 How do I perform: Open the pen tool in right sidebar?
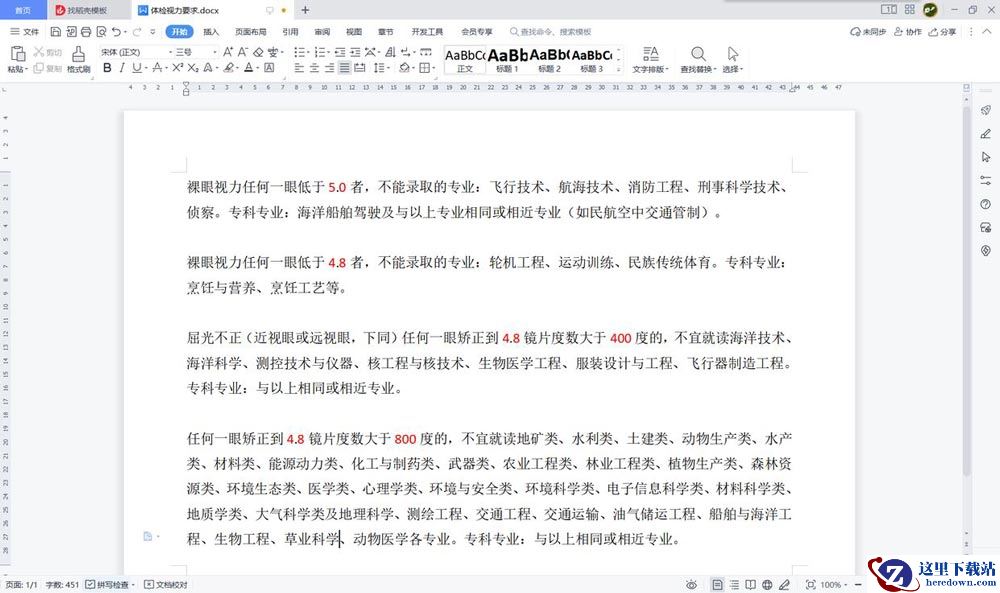click(x=986, y=133)
